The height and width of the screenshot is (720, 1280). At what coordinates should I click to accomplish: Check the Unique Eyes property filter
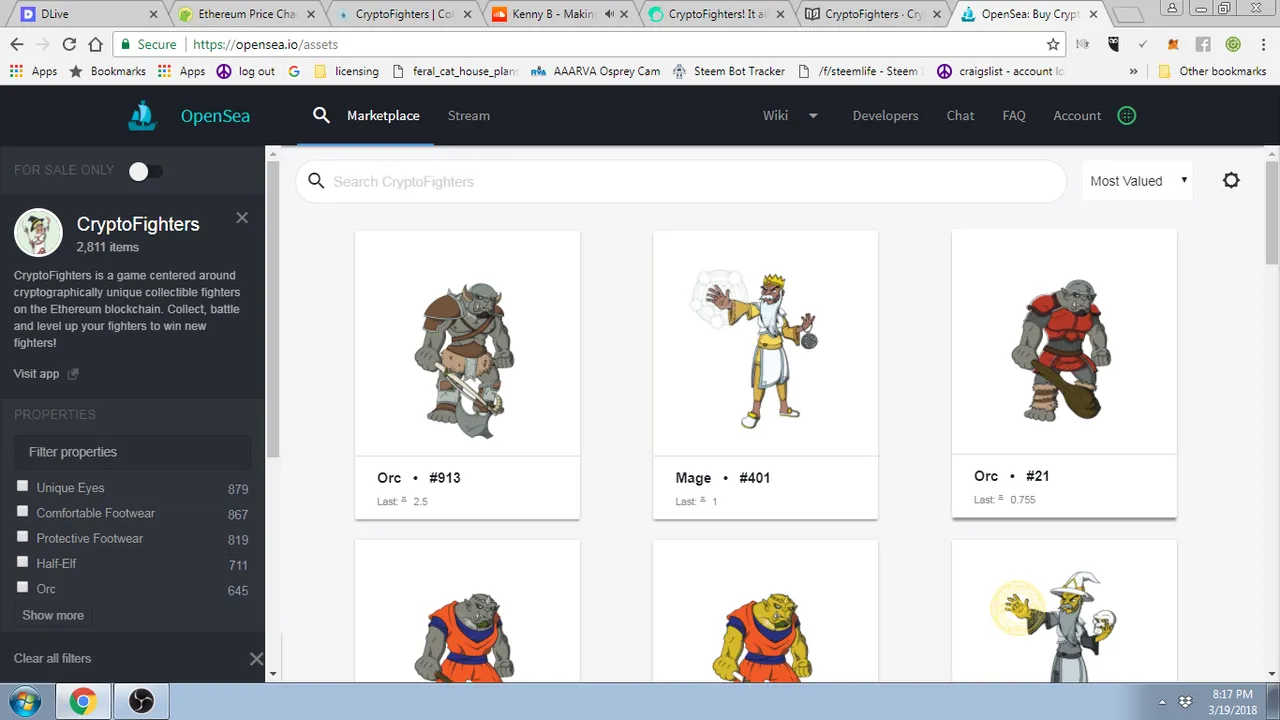point(23,486)
